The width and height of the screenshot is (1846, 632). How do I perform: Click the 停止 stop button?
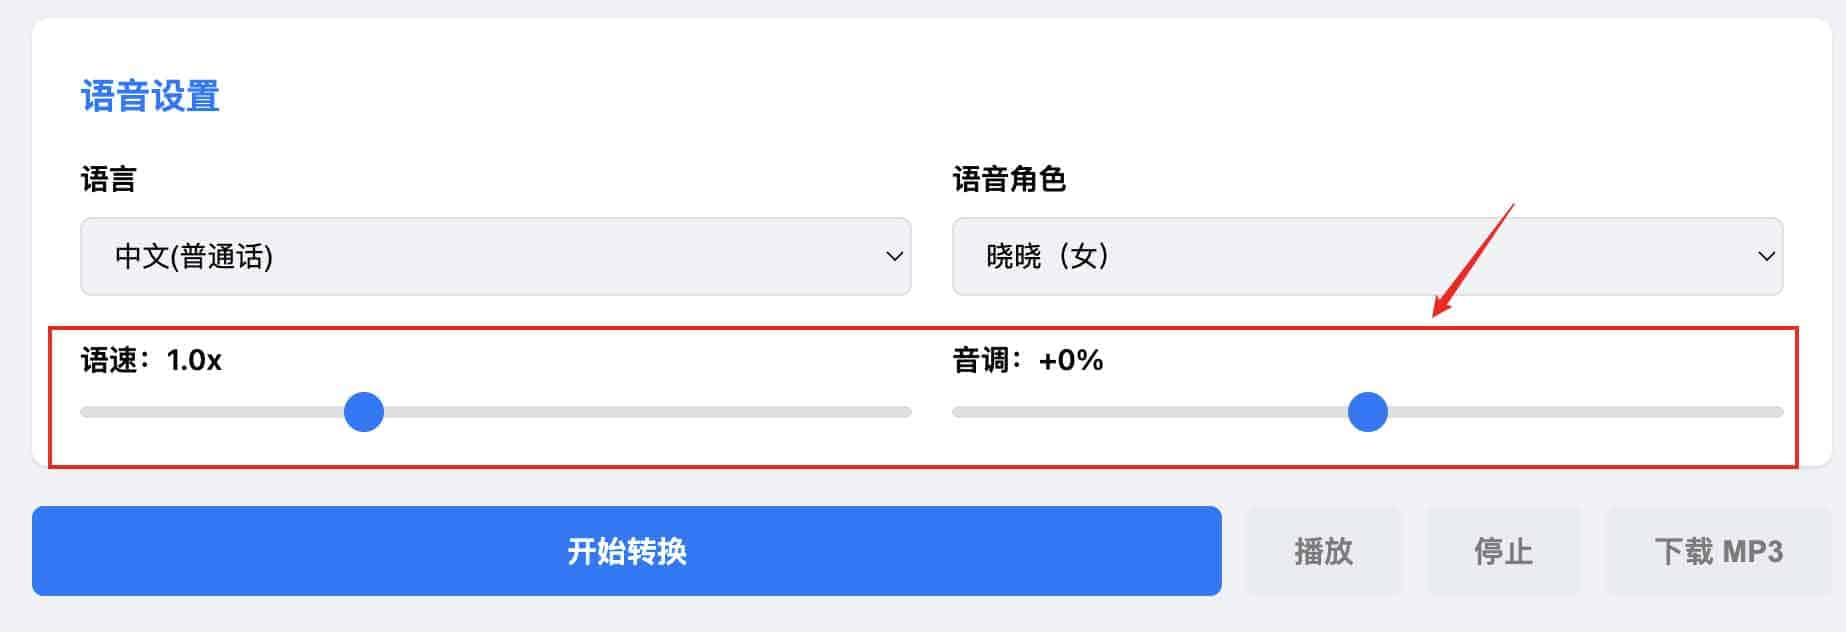(x=1504, y=551)
